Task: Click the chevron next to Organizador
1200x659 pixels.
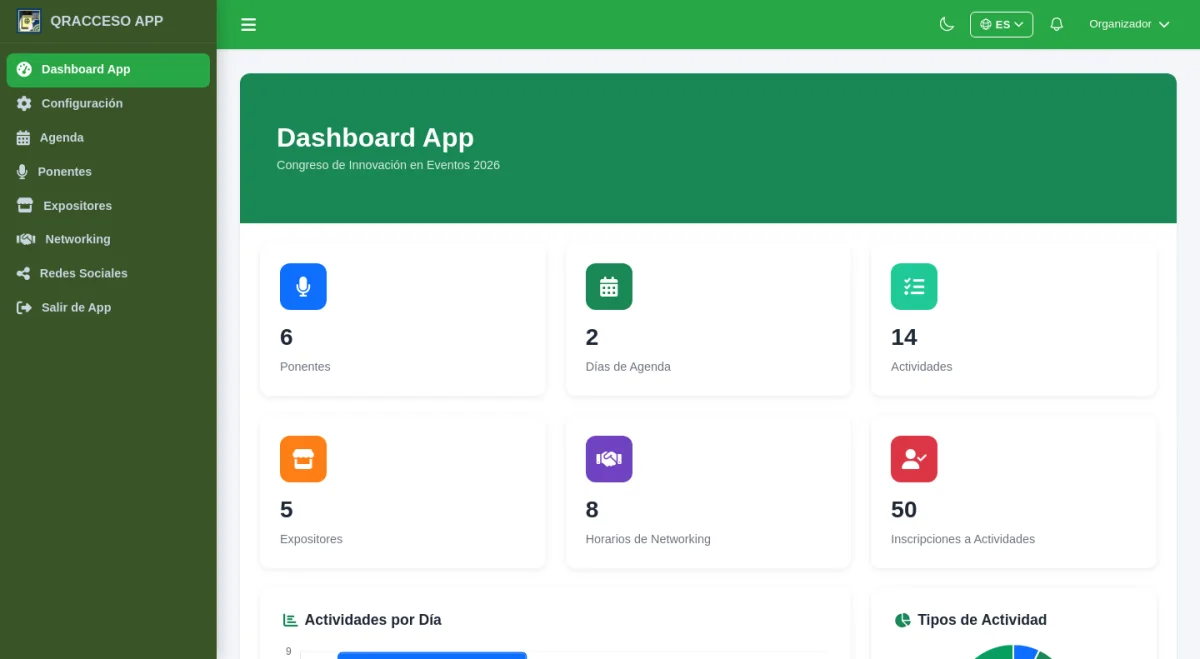Action: (x=1164, y=24)
